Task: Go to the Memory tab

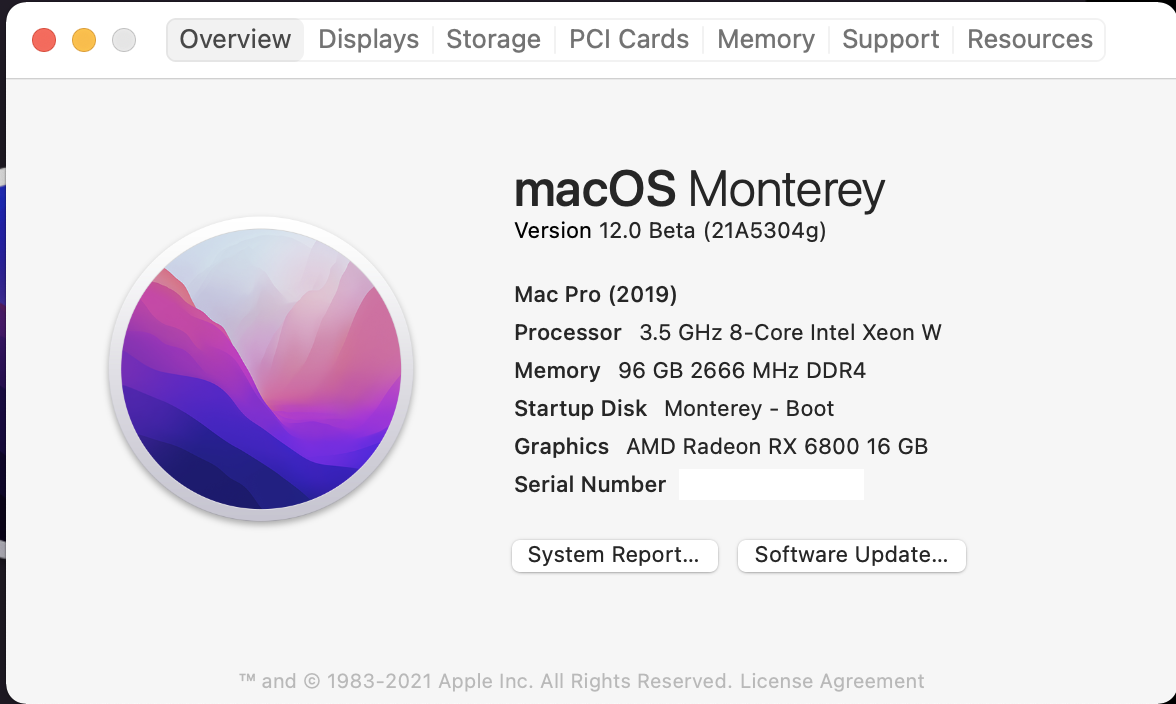Action: click(766, 40)
